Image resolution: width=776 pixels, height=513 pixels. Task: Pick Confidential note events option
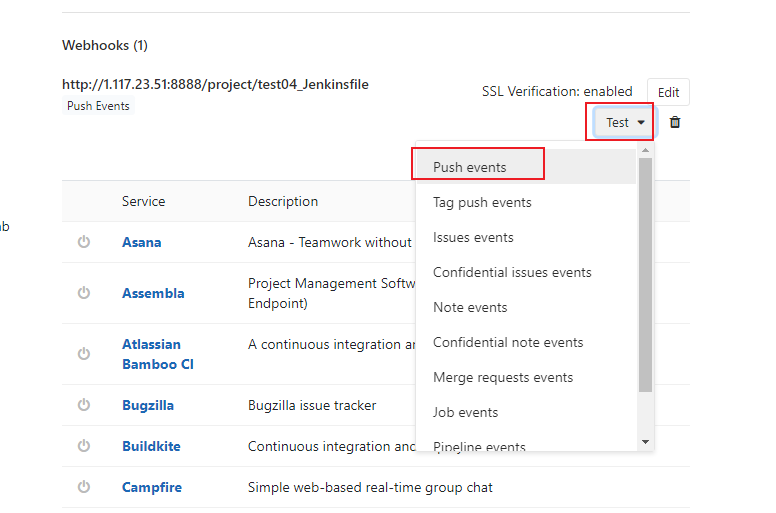526,342
